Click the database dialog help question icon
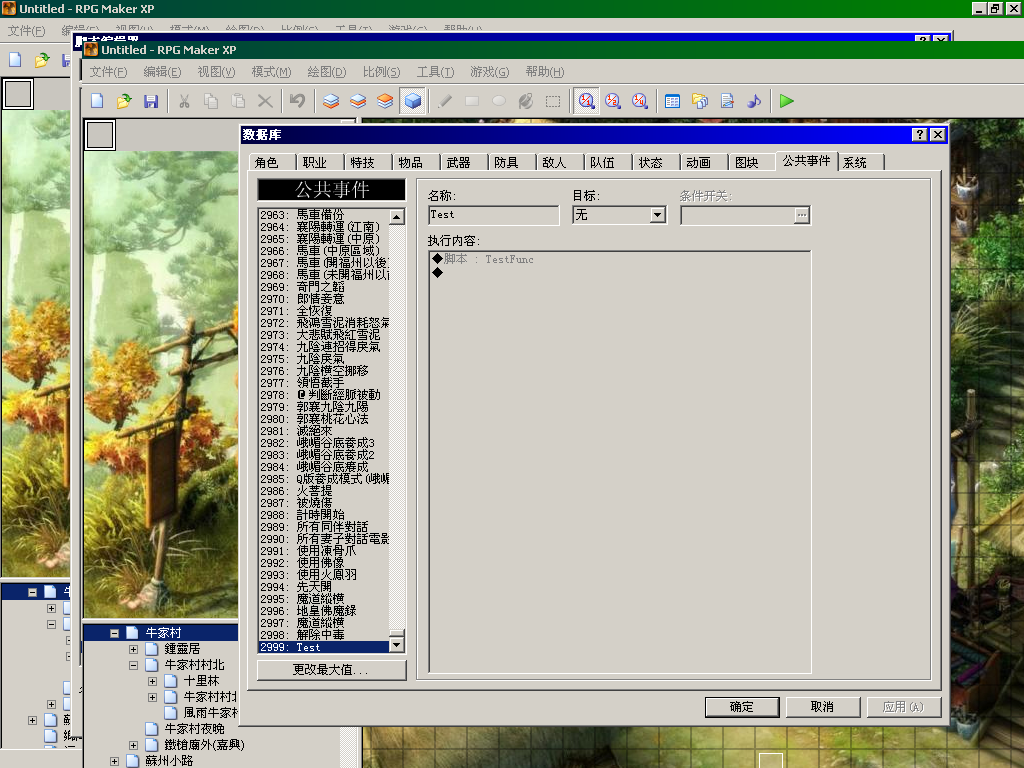This screenshot has height=768, width=1024. click(920, 135)
